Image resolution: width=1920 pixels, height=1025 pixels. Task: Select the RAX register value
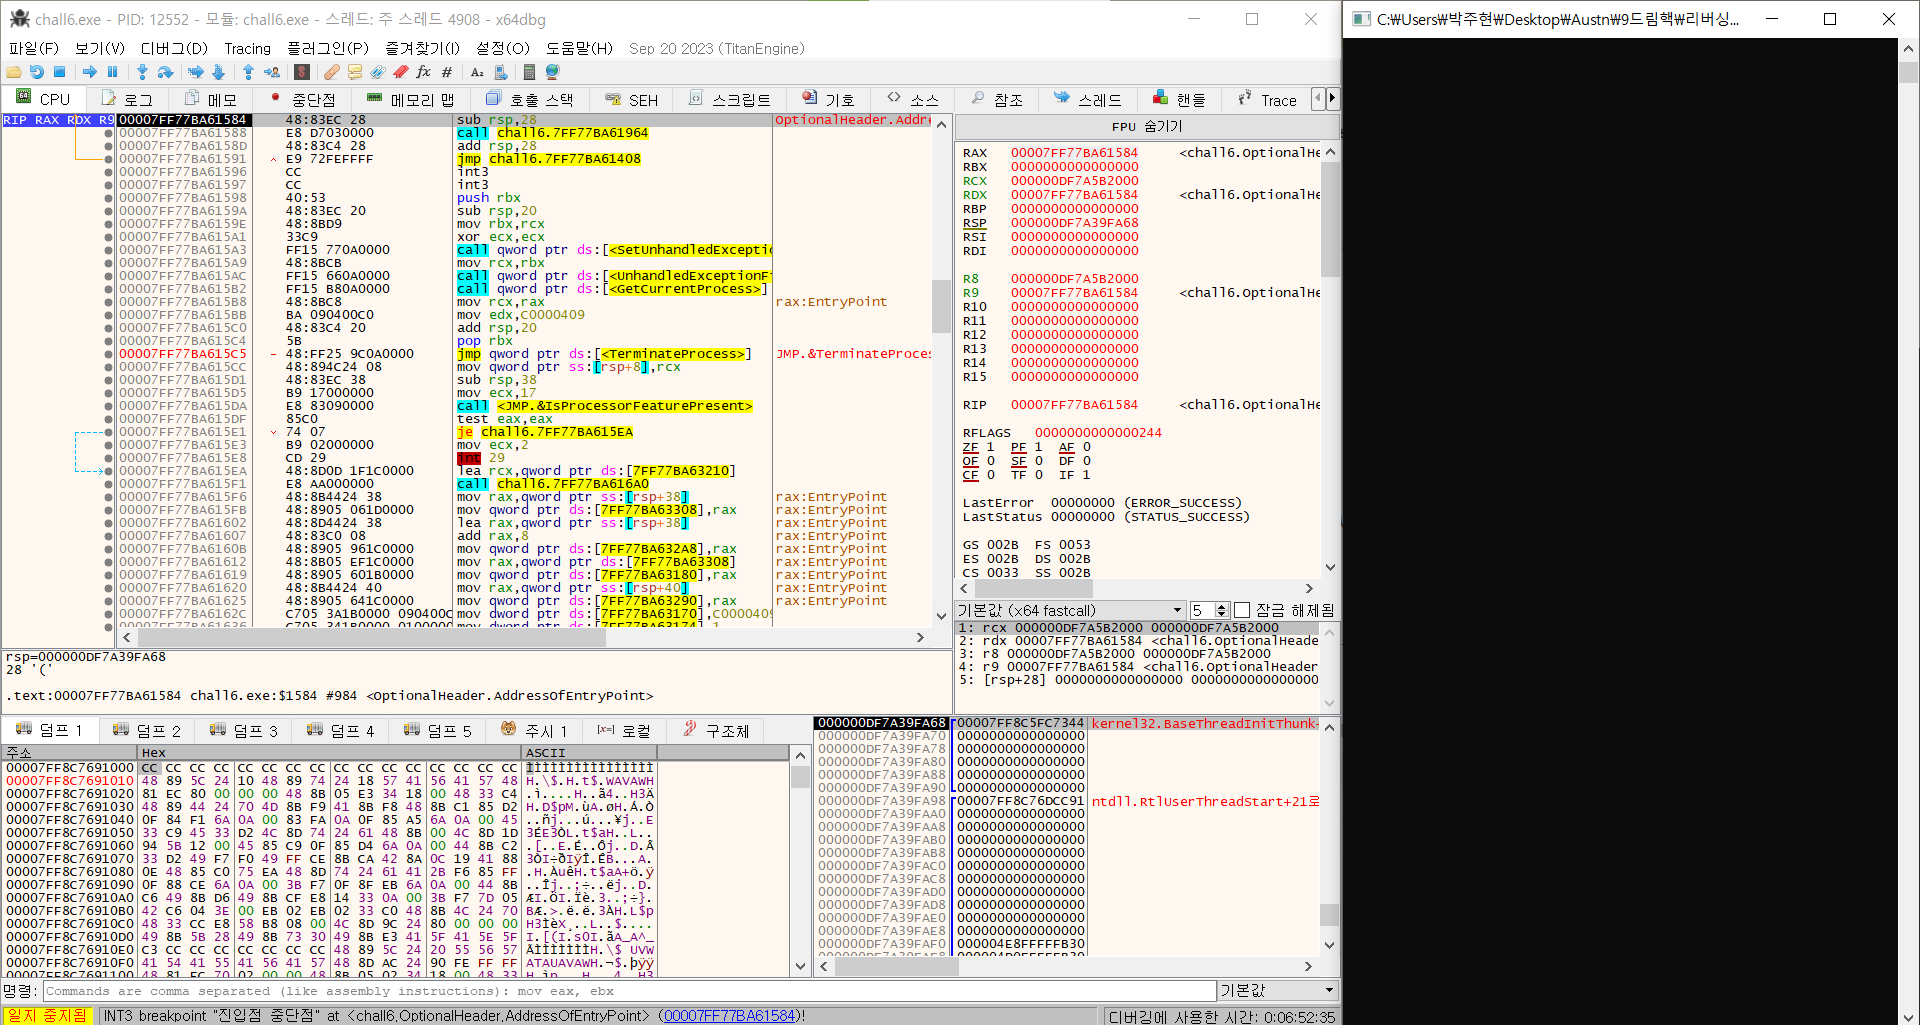[x=1074, y=153]
